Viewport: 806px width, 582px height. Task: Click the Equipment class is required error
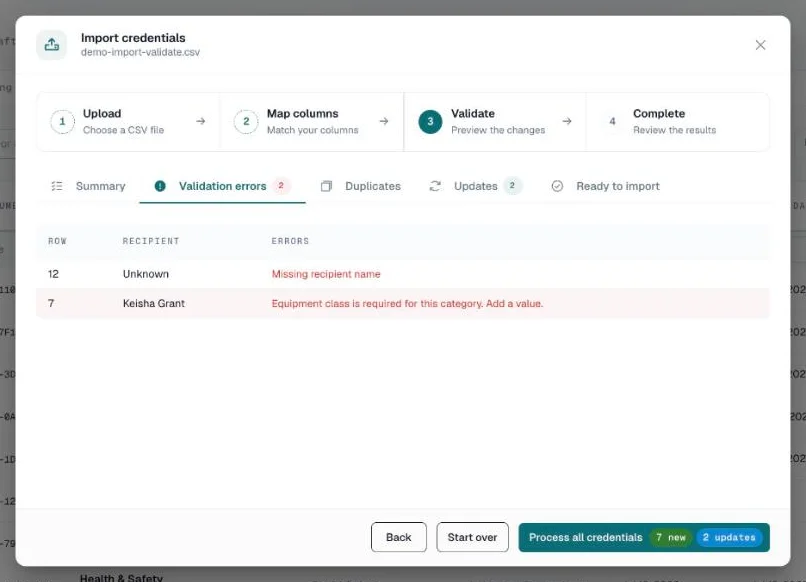[x=407, y=303]
